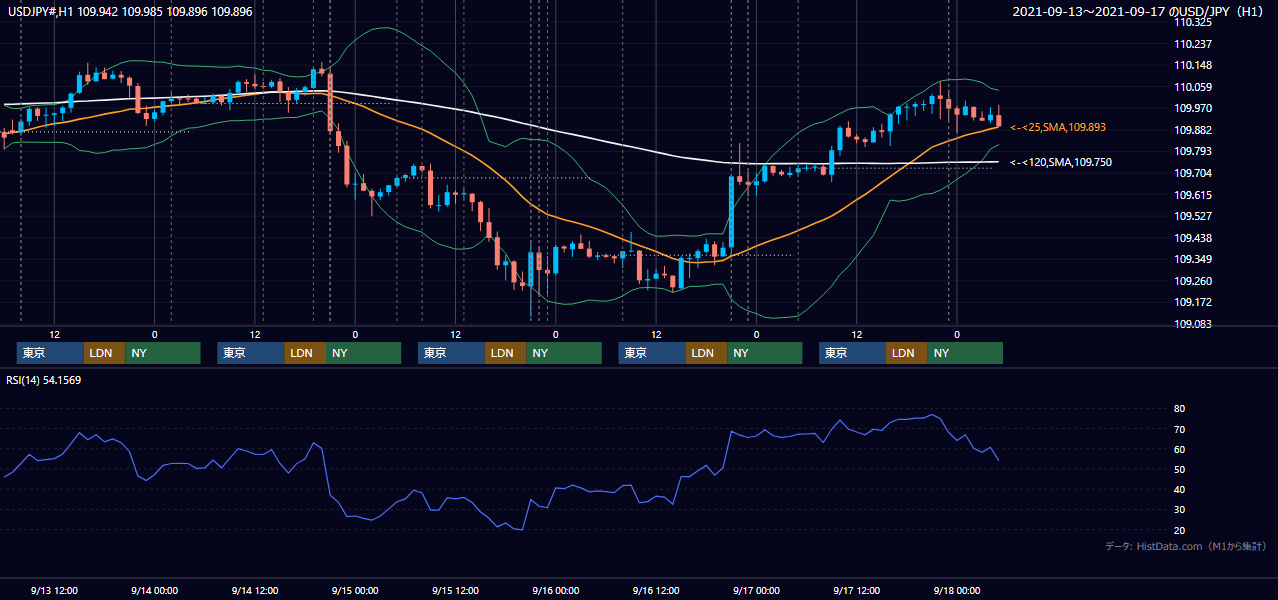
Task: Select the 2021-09-13～2021-09-17 date range header
Action: click(1140, 12)
